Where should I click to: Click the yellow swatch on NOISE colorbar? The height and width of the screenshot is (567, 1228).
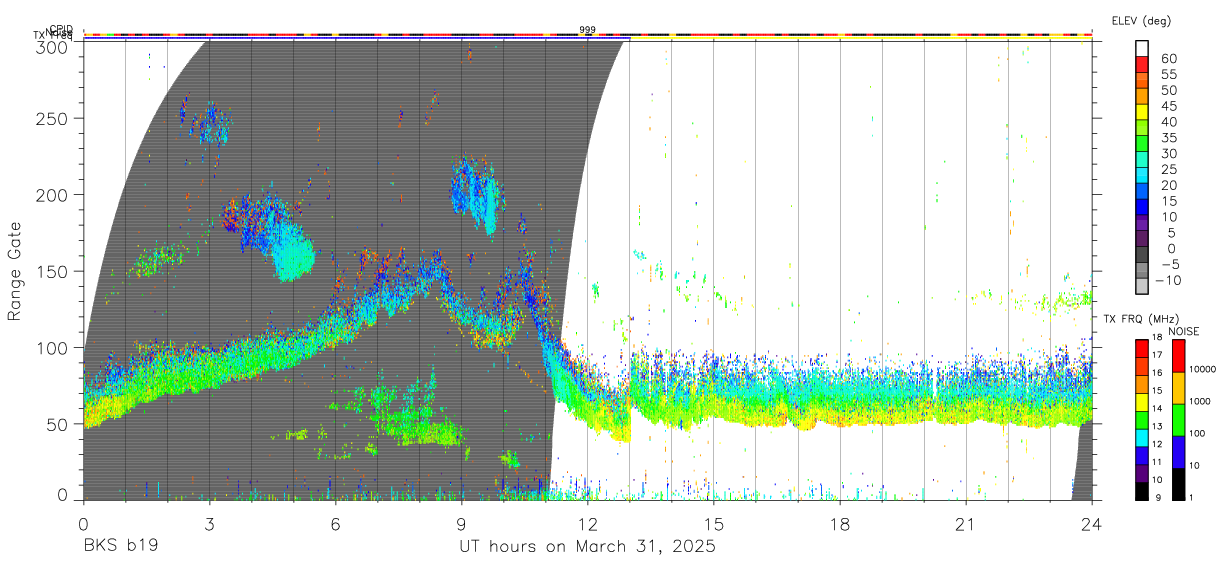1177,387
